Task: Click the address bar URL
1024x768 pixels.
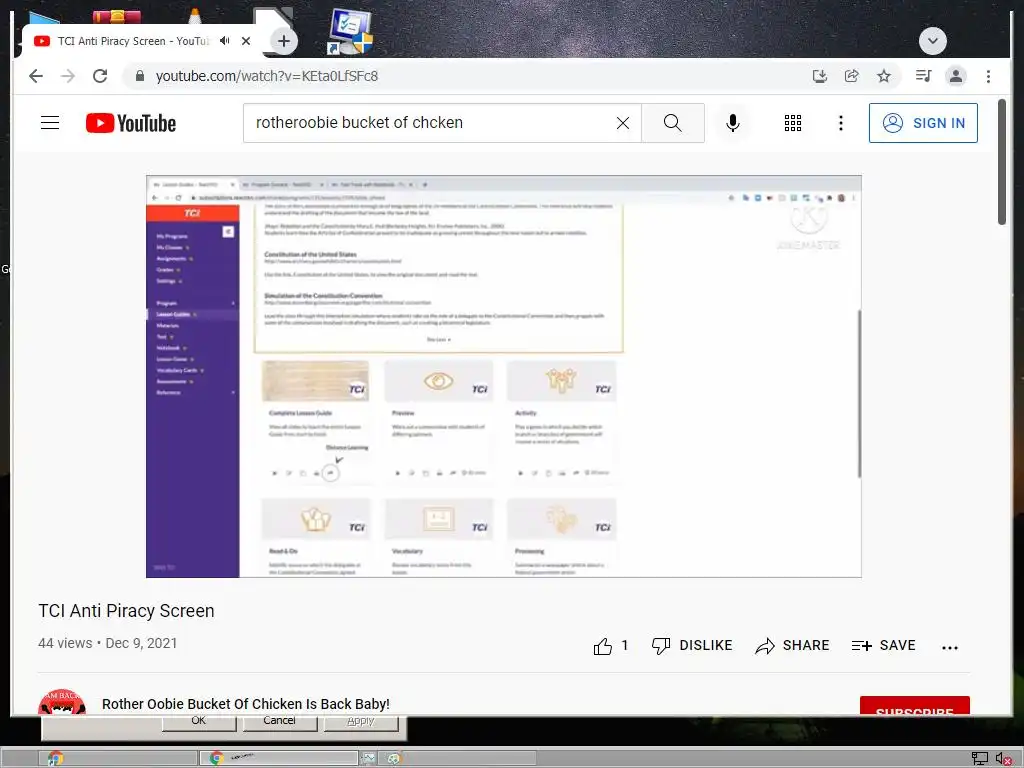Action: (266, 76)
